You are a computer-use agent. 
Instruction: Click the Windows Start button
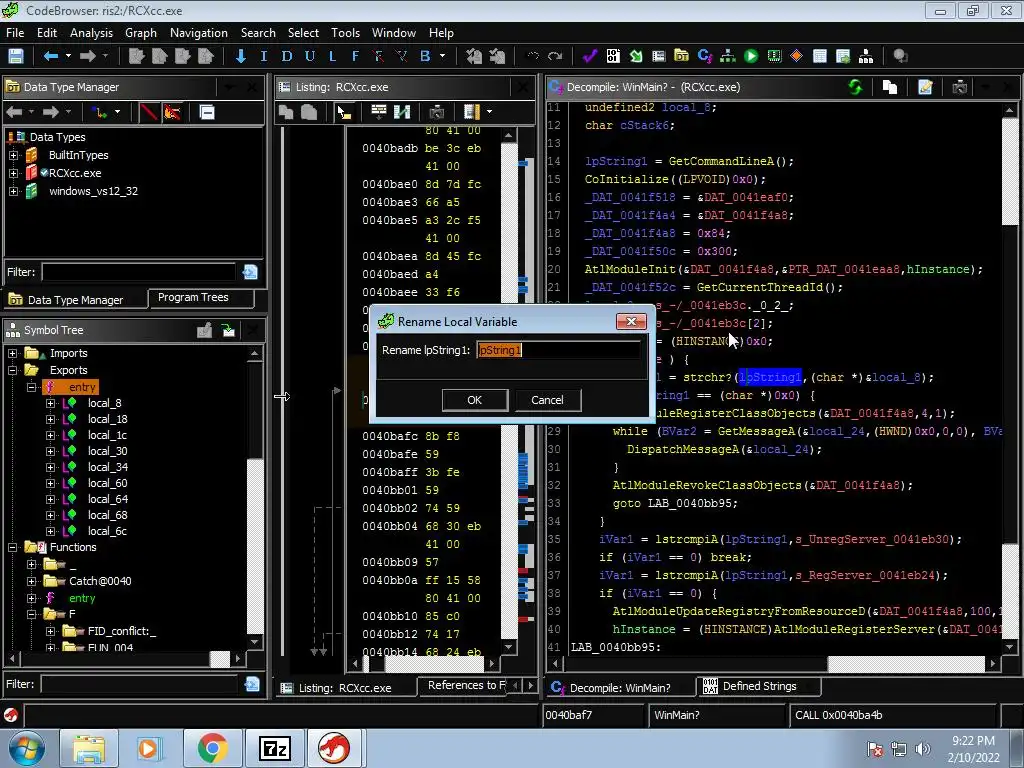tap(26, 748)
